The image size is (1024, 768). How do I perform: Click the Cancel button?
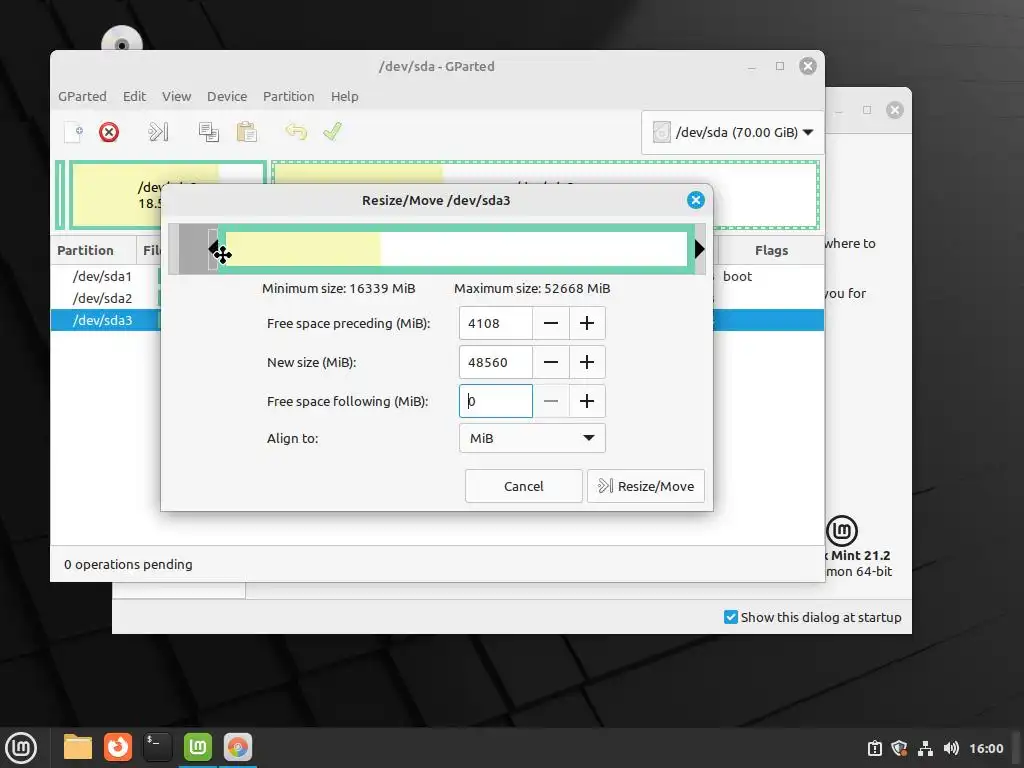524,486
